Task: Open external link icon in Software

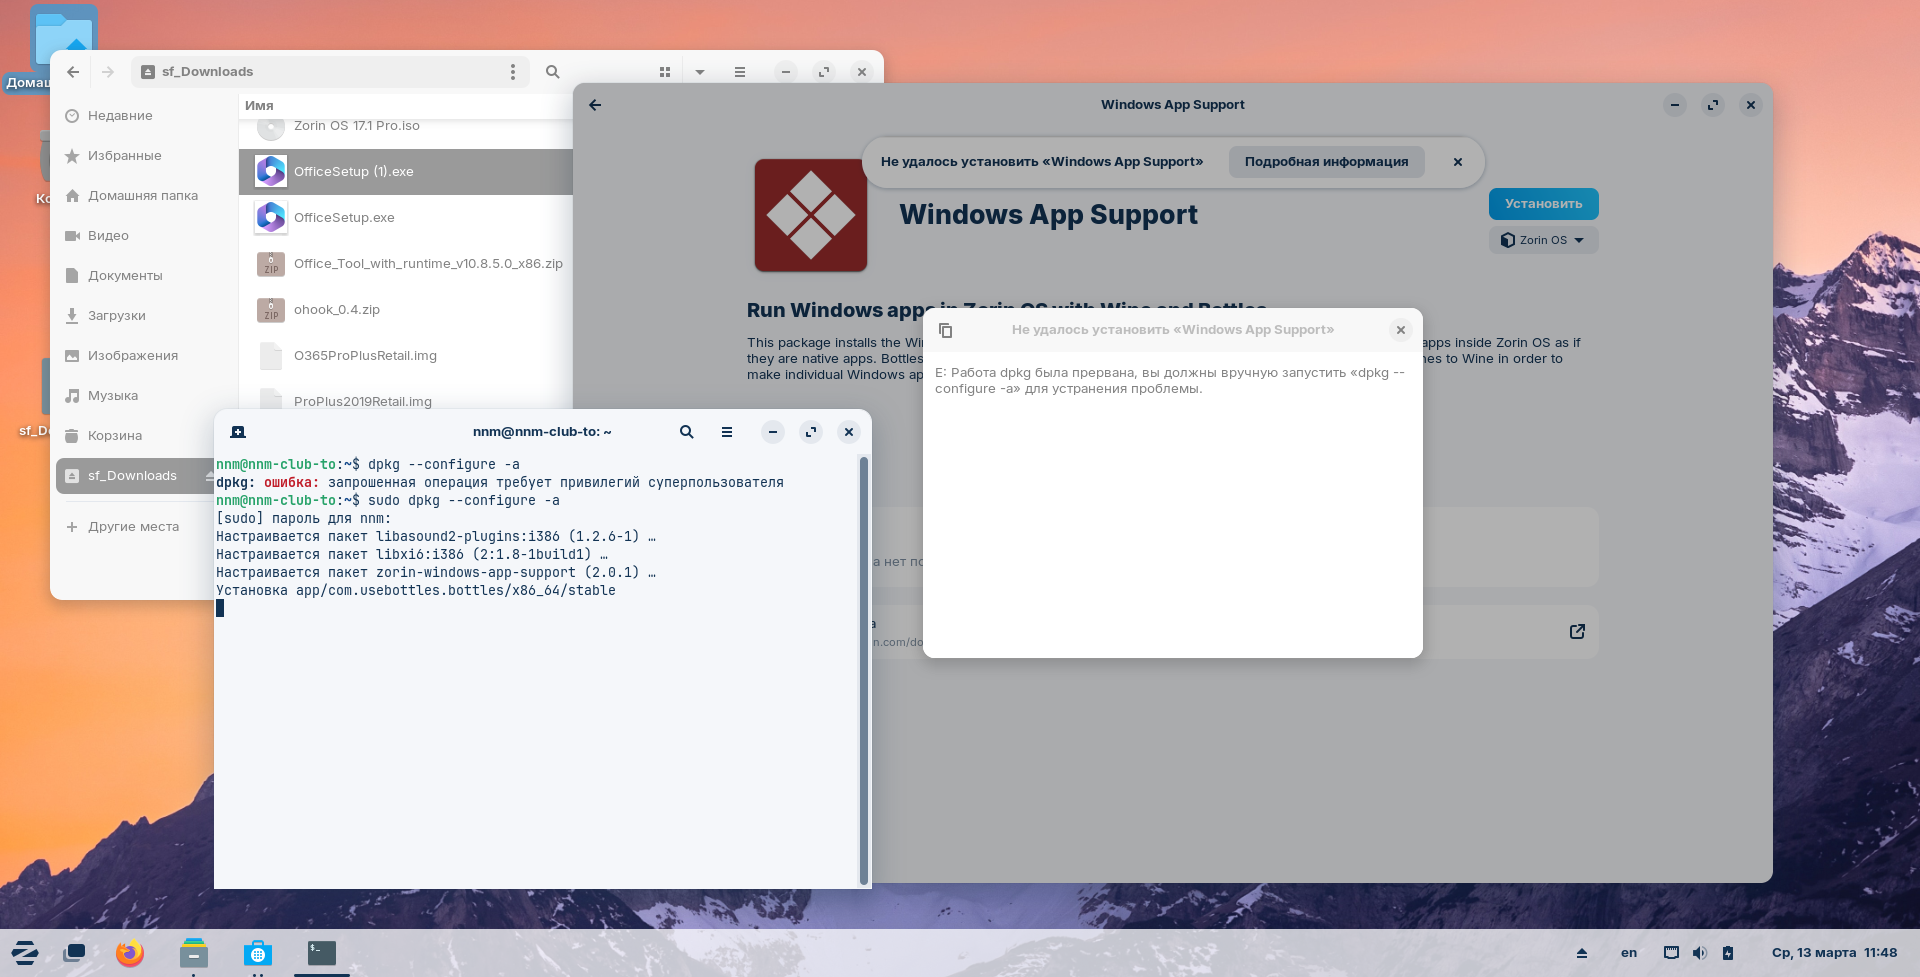Action: [1577, 632]
